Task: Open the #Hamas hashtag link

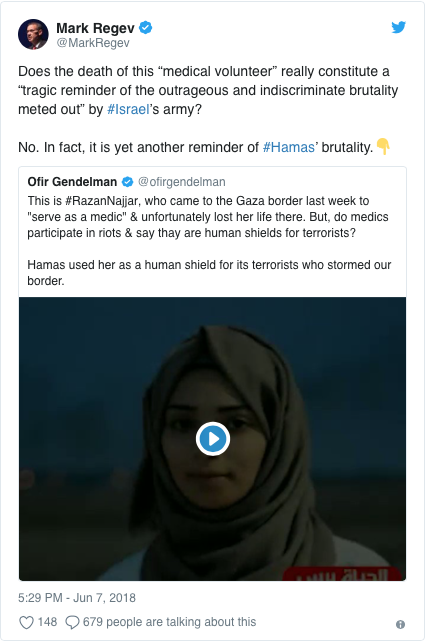Action: pos(289,147)
